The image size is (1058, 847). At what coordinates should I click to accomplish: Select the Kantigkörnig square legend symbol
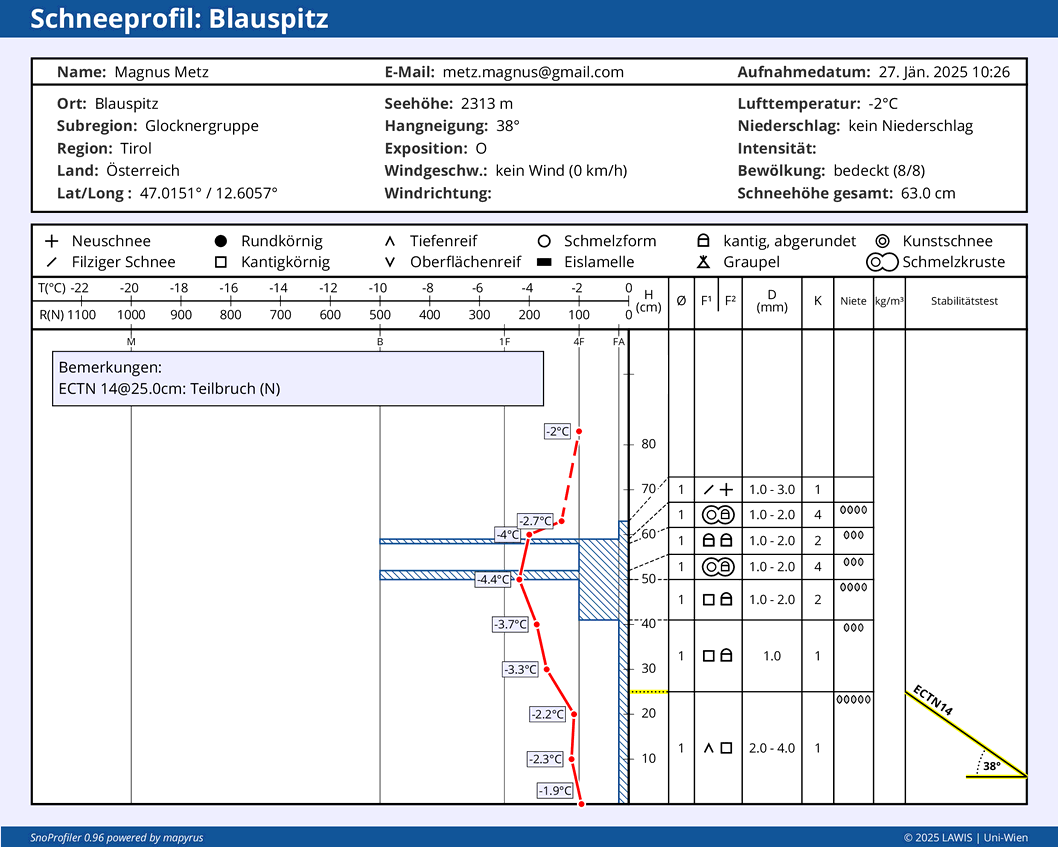[x=221, y=262]
